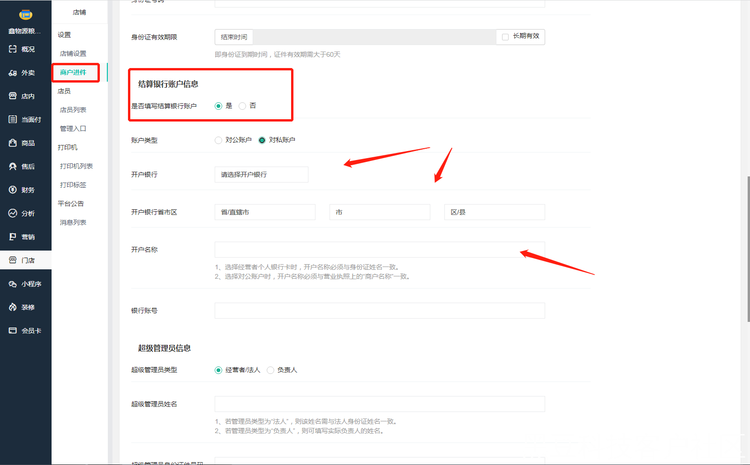
Task: Choose 对公账户 account type
Action: tap(219, 140)
